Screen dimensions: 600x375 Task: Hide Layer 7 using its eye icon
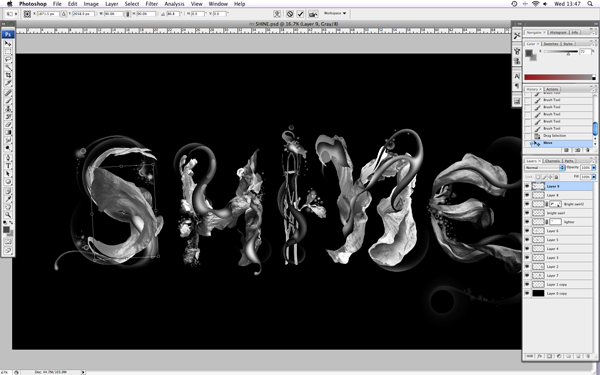(527, 276)
